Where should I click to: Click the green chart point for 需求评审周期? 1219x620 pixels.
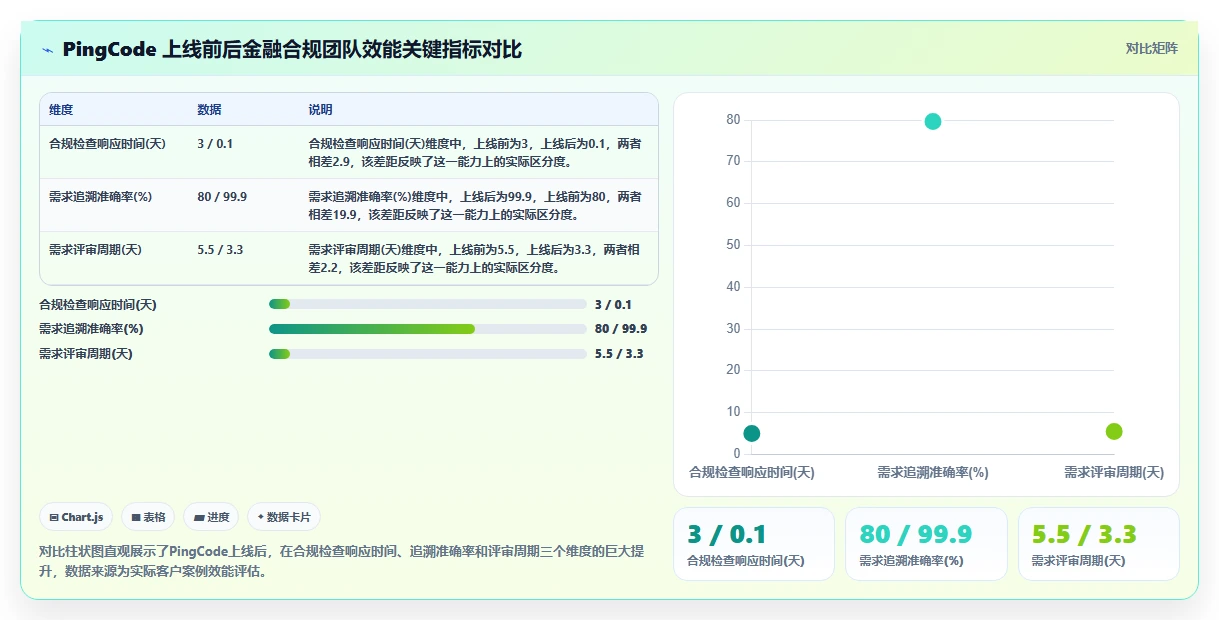click(x=1114, y=431)
